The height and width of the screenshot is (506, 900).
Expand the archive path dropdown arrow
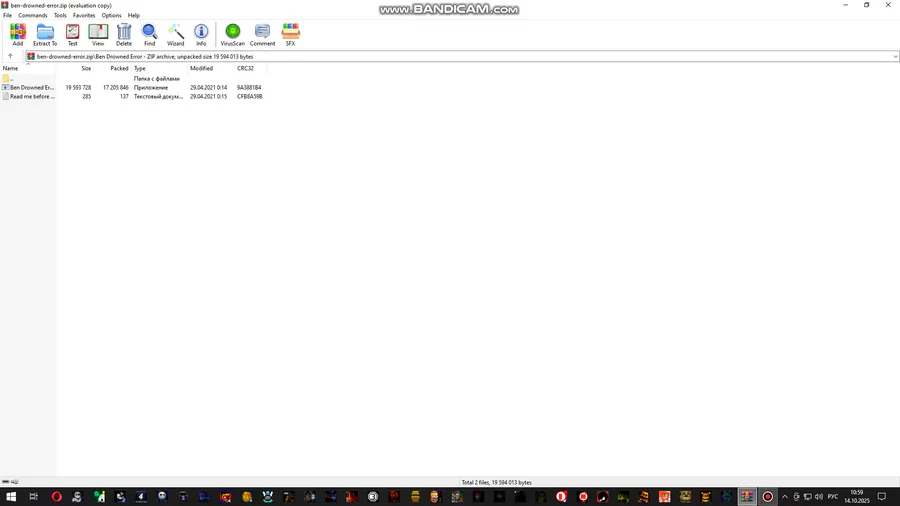(x=895, y=57)
